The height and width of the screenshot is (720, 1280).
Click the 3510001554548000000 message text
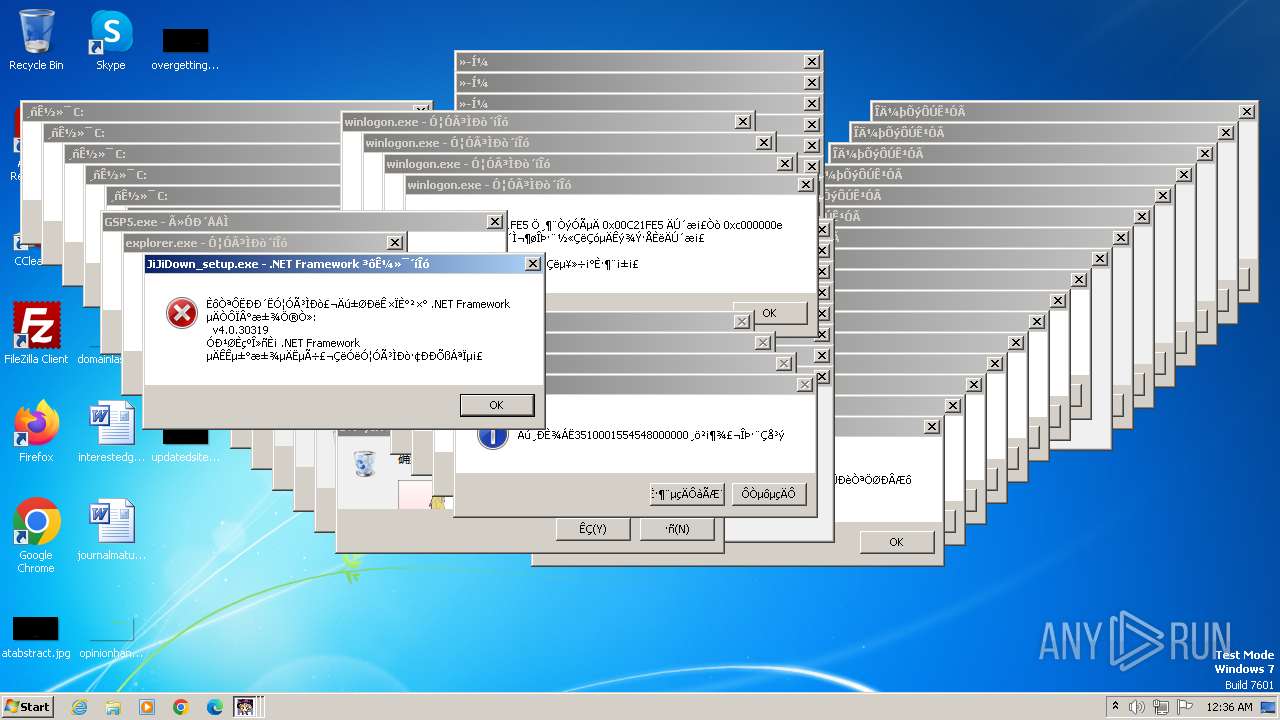(x=651, y=435)
